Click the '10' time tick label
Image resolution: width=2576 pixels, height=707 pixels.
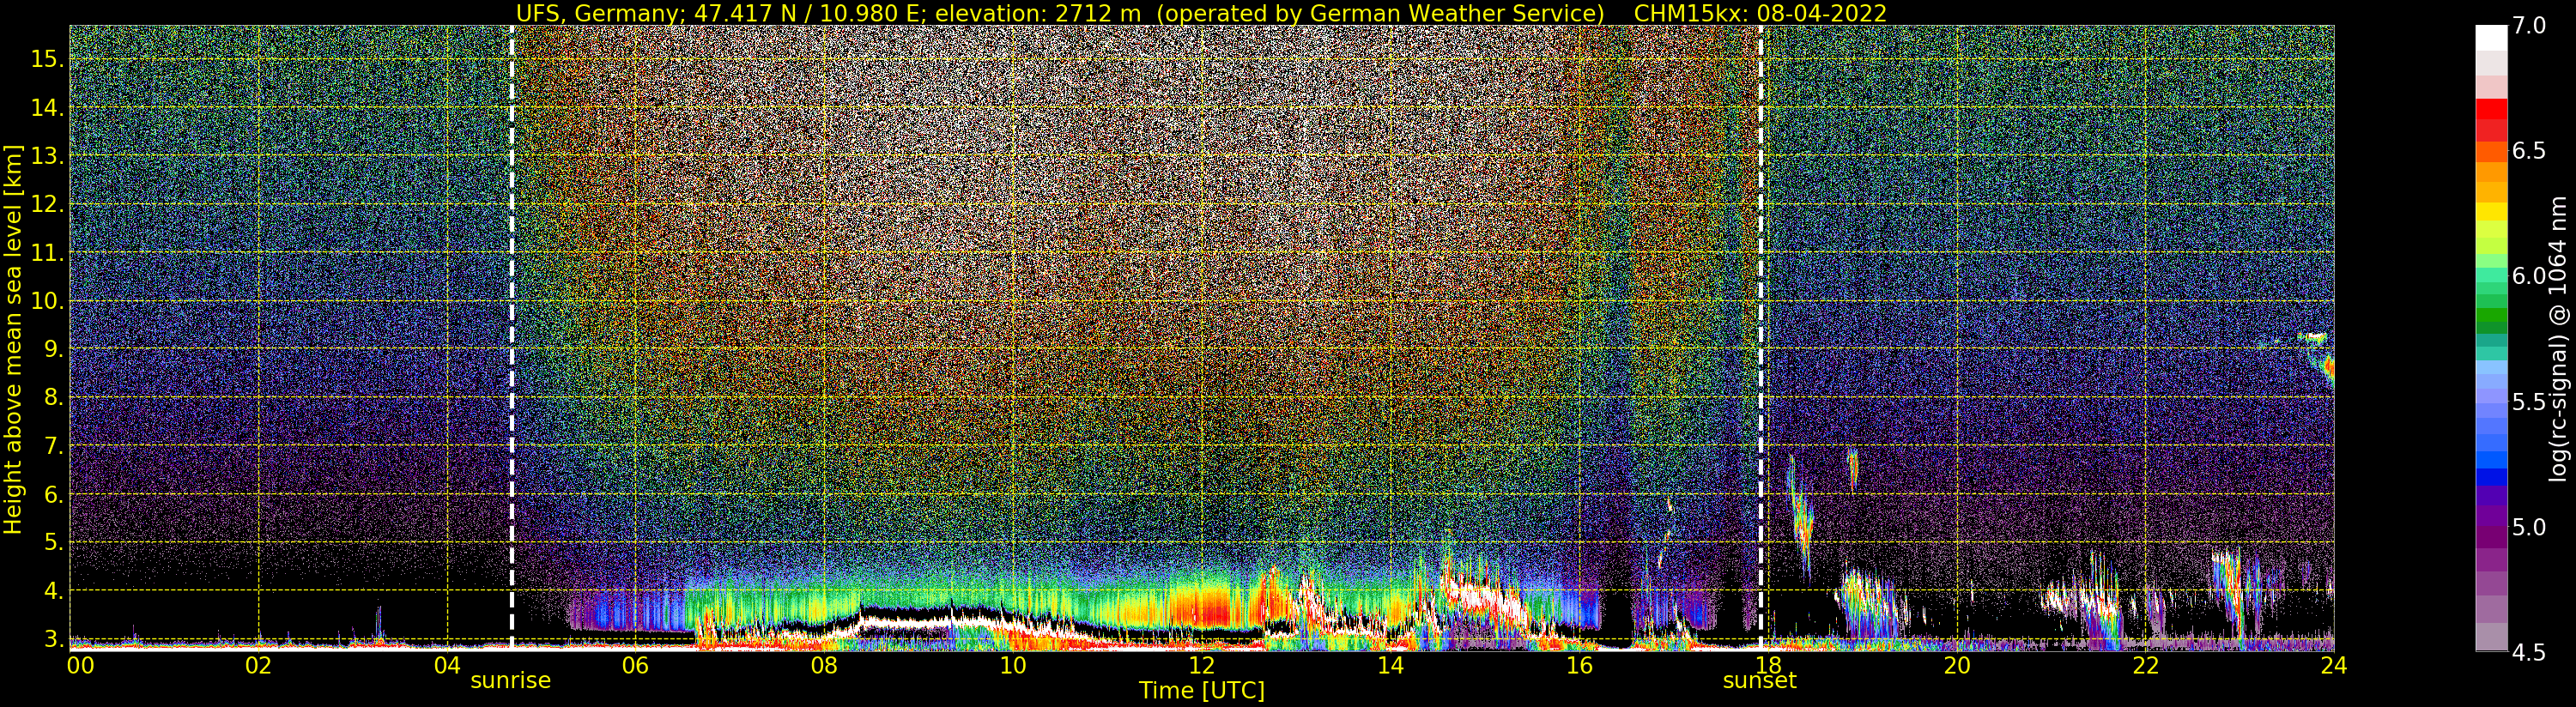[x=1013, y=665]
